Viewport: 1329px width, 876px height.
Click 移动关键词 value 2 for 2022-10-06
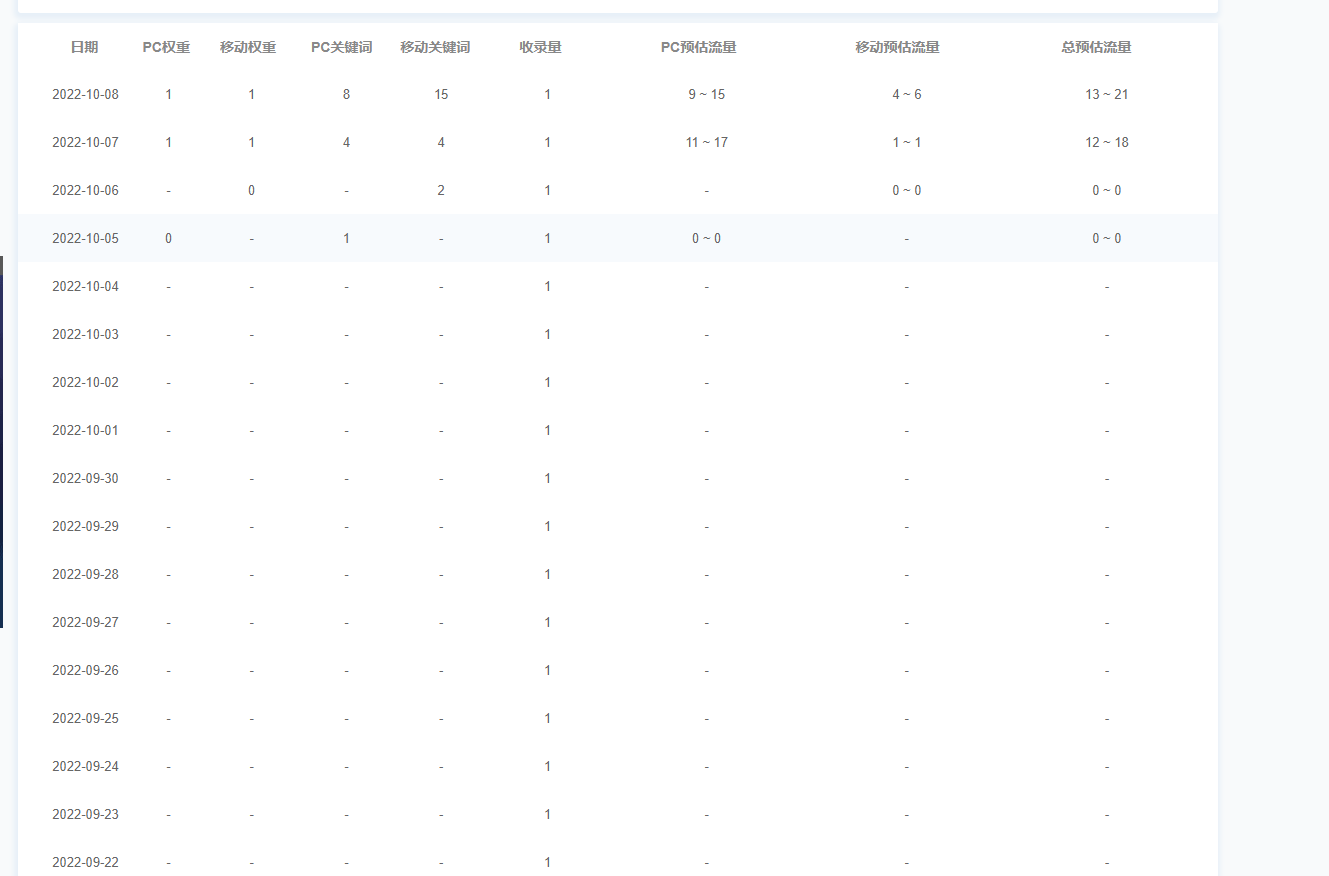[441, 190]
